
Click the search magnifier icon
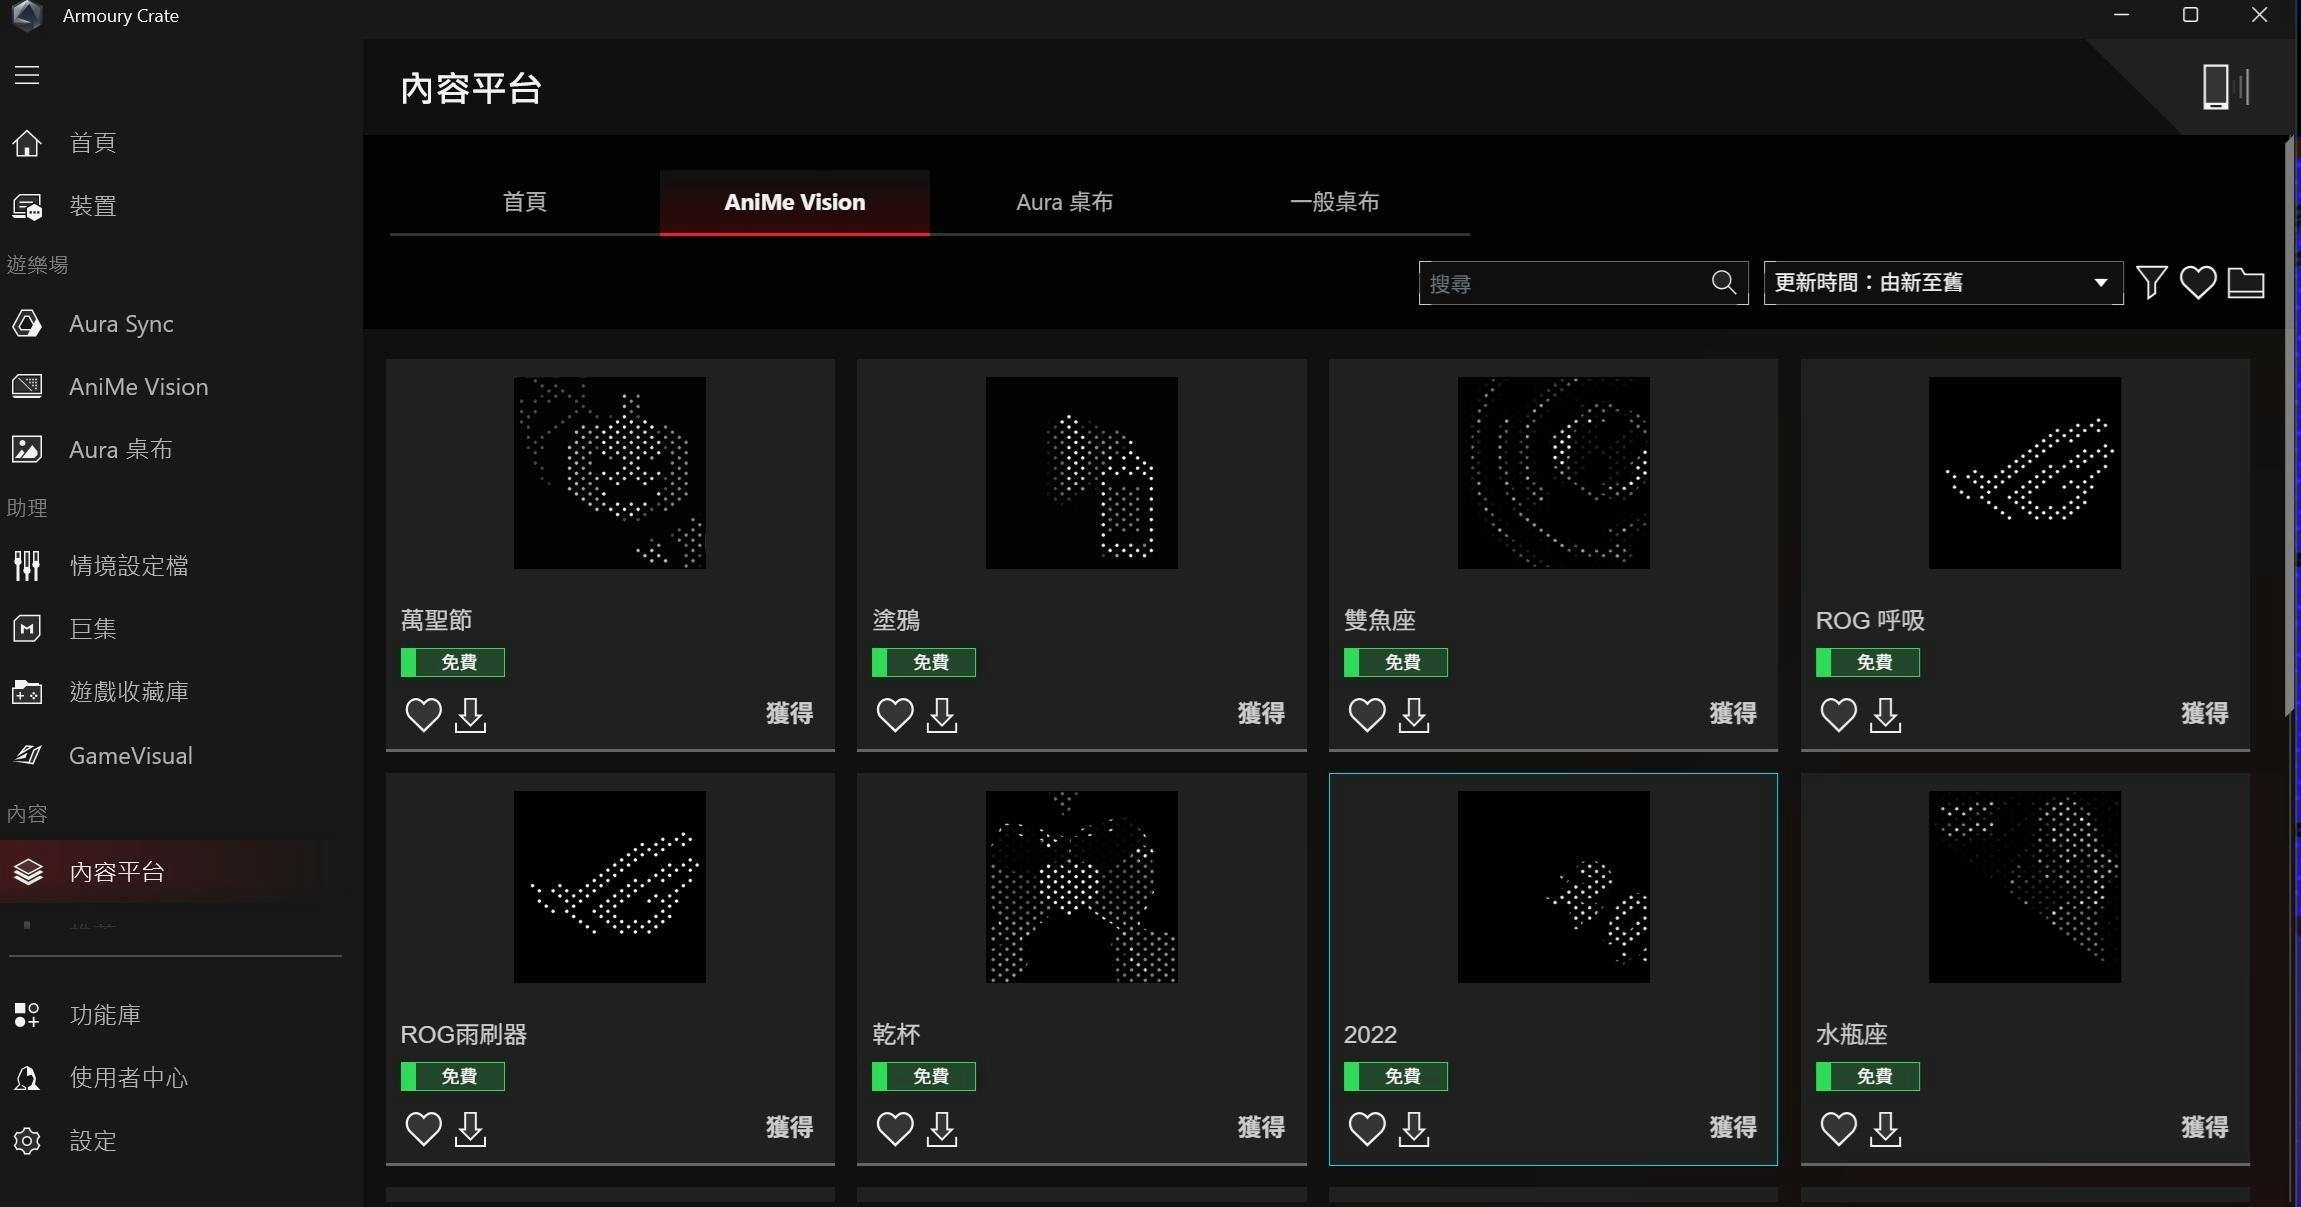pos(1724,283)
